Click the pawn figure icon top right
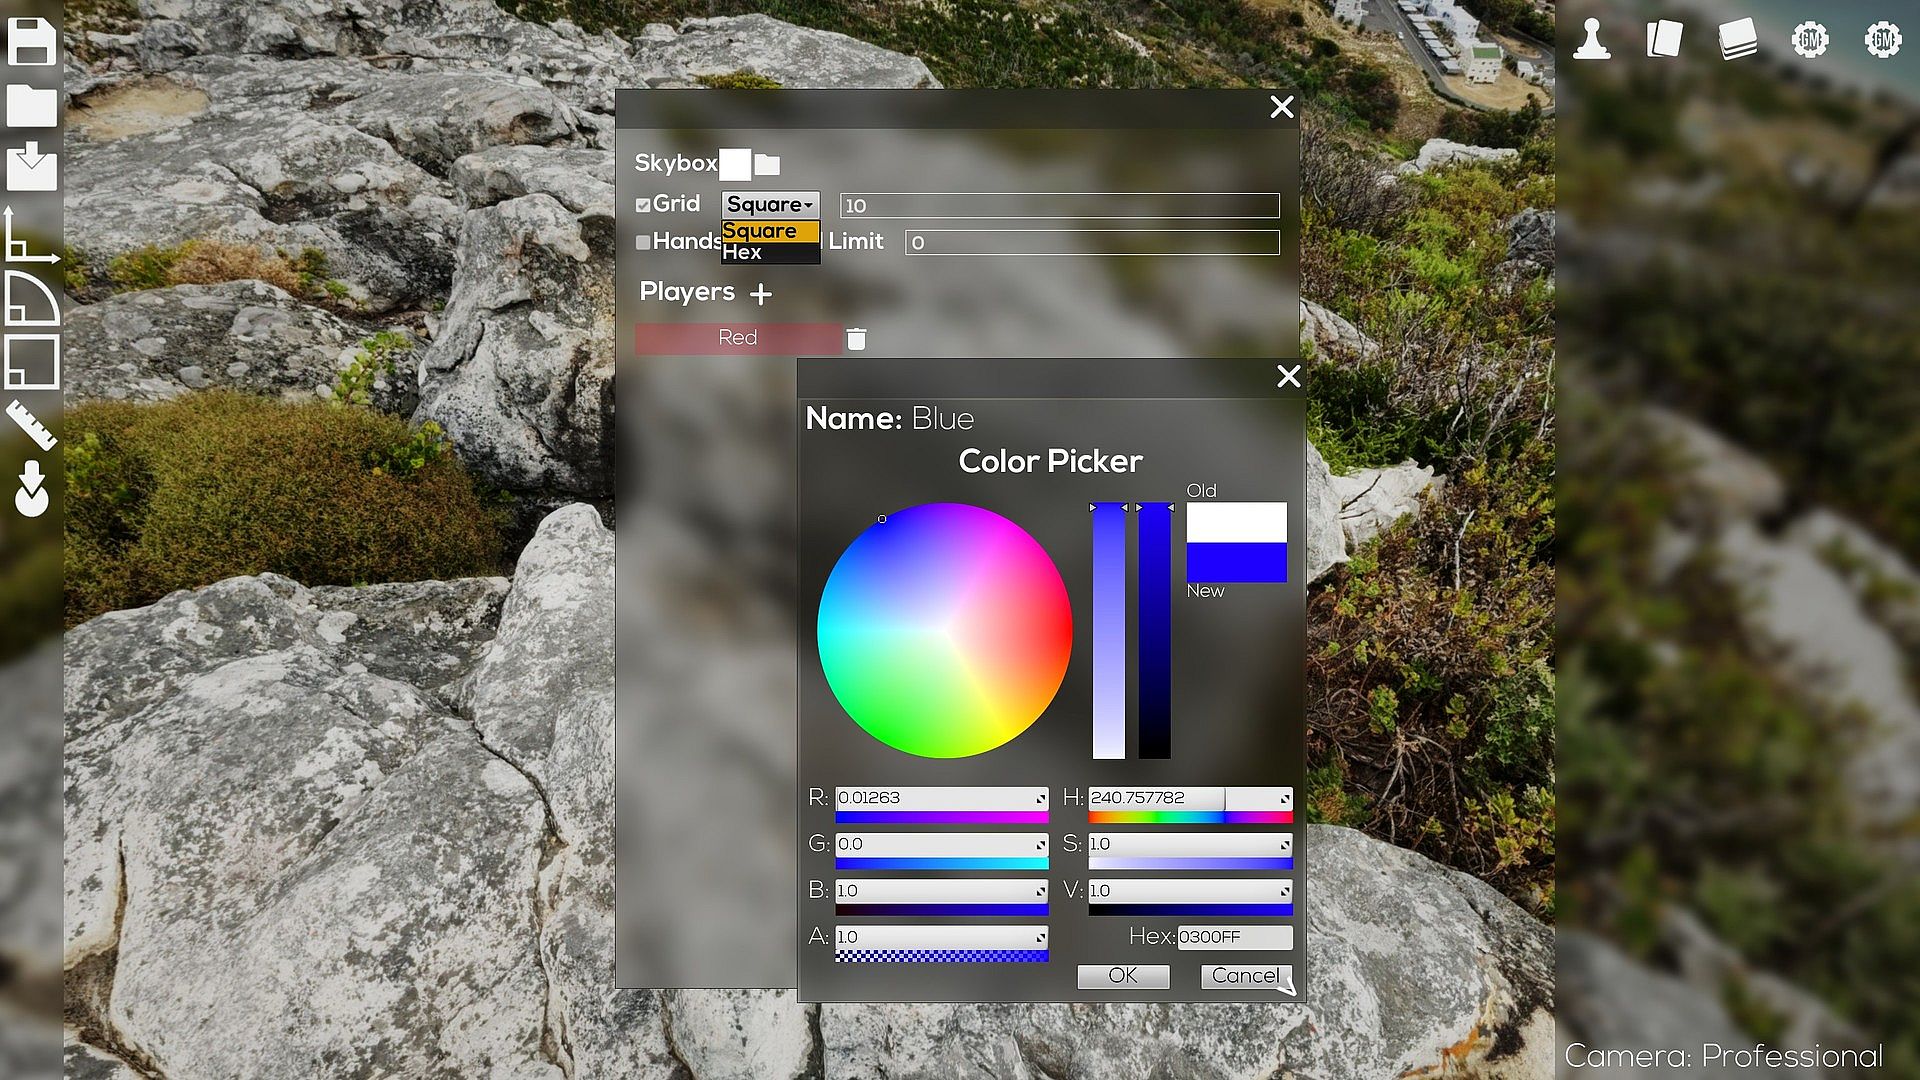Viewport: 1920px width, 1080px height. pyautogui.click(x=1591, y=40)
